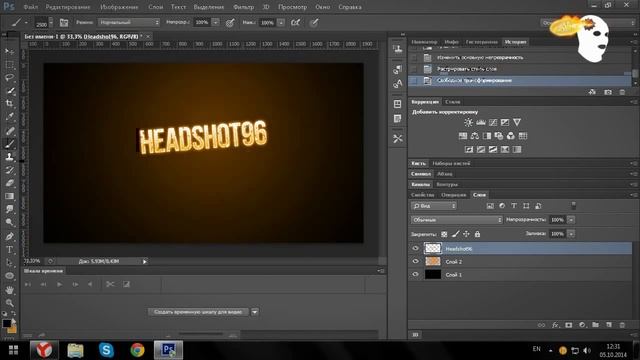
Task: Toggle lock transparent pixels in Layers panel
Action: [444, 234]
